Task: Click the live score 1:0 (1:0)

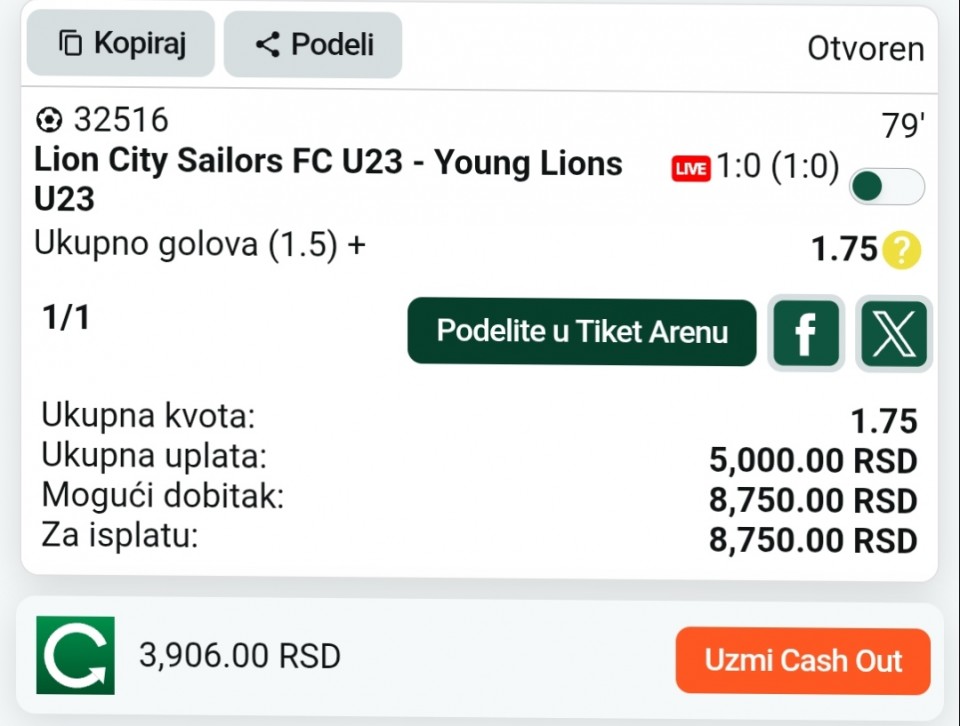Action: pos(777,168)
